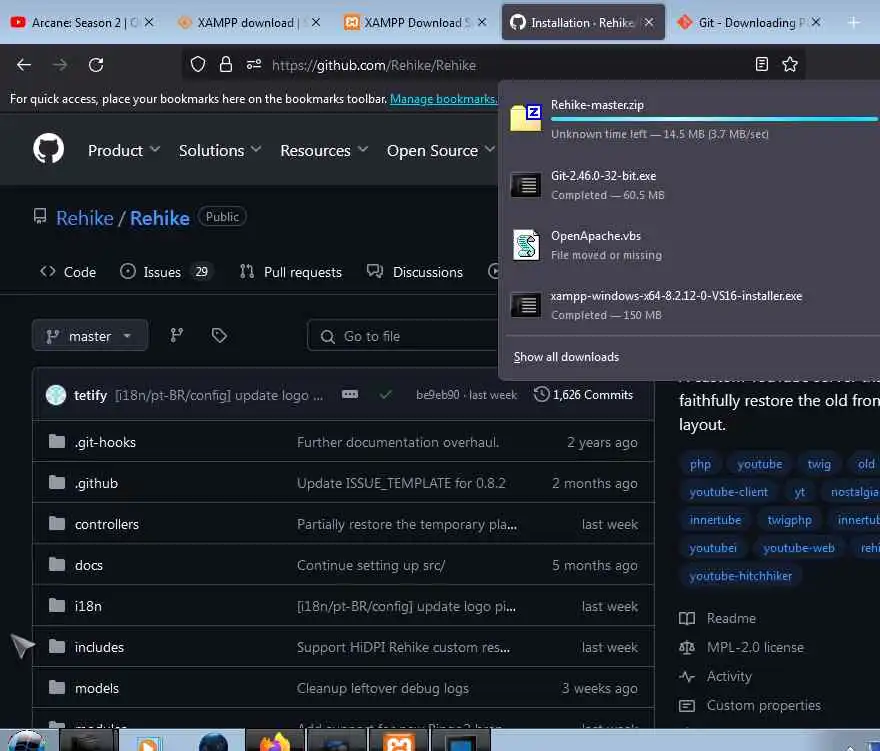Click the Windows Start button
The height and width of the screenshot is (751, 880).
(26, 740)
